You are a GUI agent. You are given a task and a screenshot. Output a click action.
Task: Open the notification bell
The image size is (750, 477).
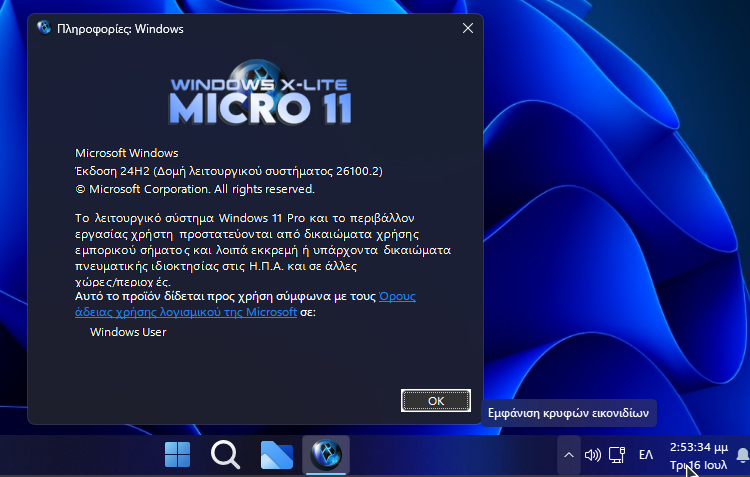pyautogui.click(x=742, y=455)
